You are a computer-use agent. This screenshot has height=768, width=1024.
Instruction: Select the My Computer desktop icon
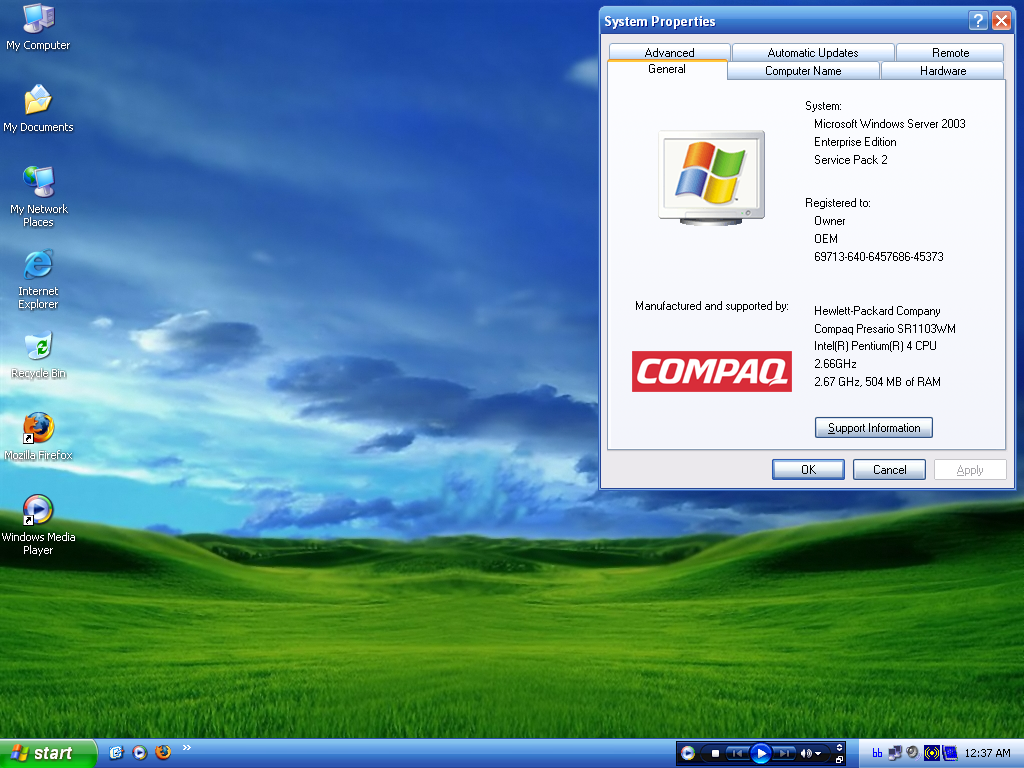tap(38, 27)
